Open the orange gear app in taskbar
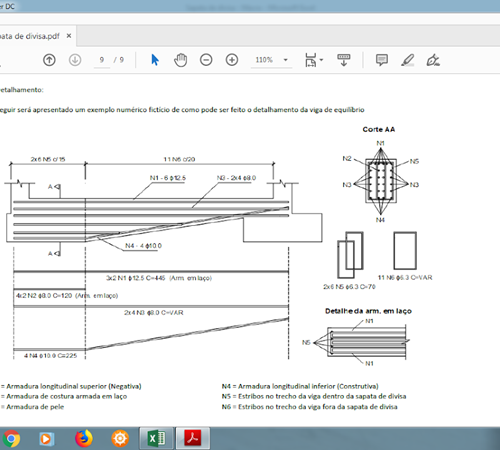The image size is (500, 450). [x=120, y=439]
